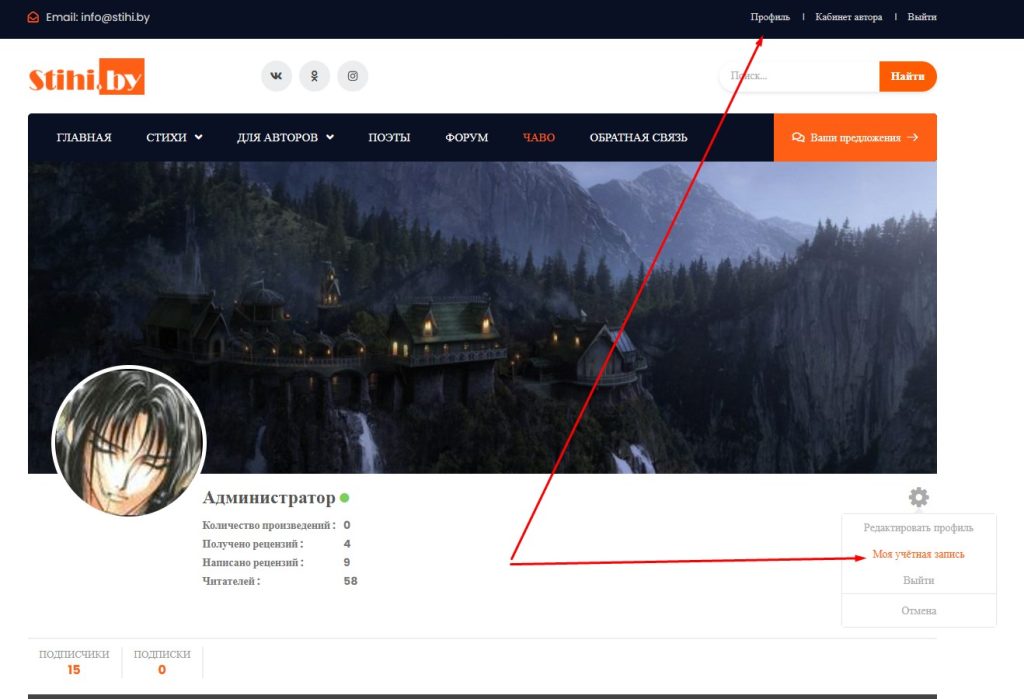Select ЧАВО in the navigation bar

[x=539, y=138]
